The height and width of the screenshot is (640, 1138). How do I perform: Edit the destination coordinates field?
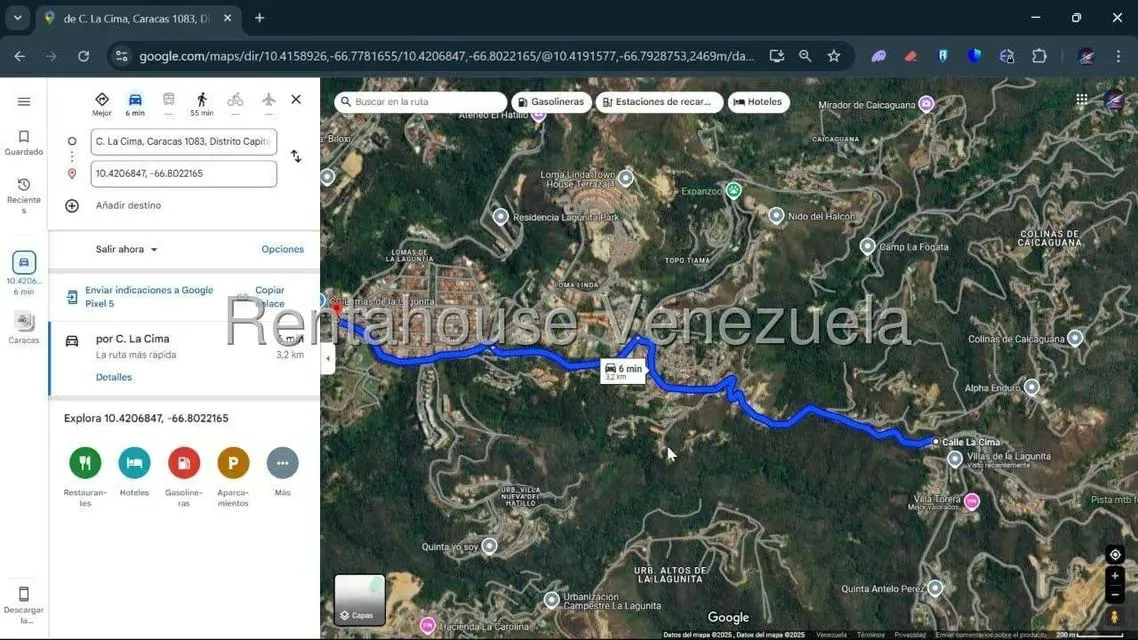pyautogui.click(x=184, y=173)
